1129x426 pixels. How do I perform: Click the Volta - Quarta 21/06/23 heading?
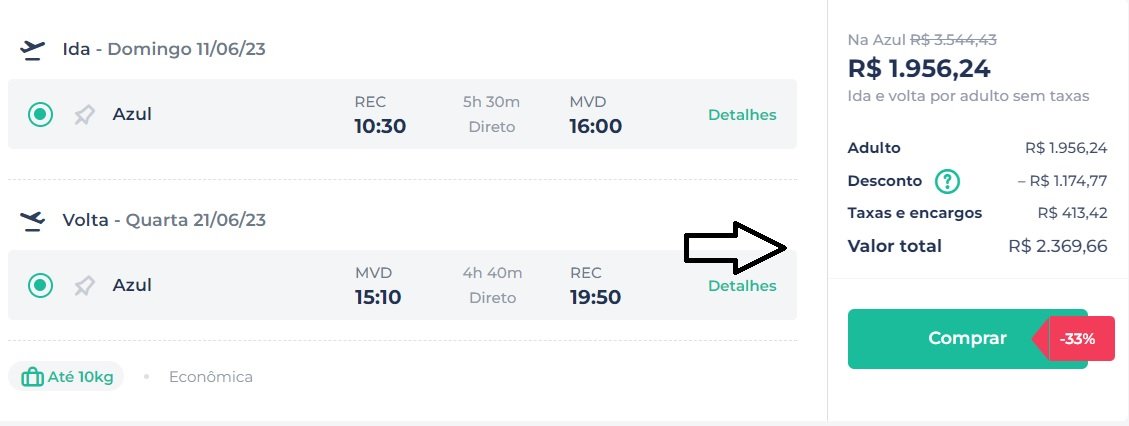[x=164, y=220]
